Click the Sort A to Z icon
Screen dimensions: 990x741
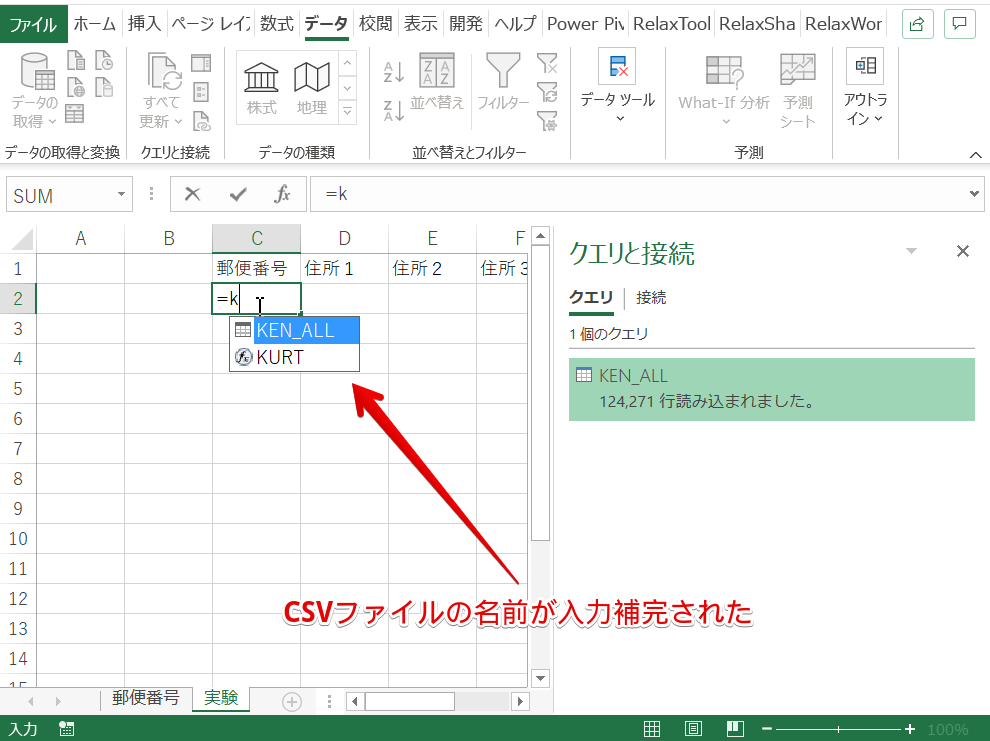pyautogui.click(x=394, y=72)
